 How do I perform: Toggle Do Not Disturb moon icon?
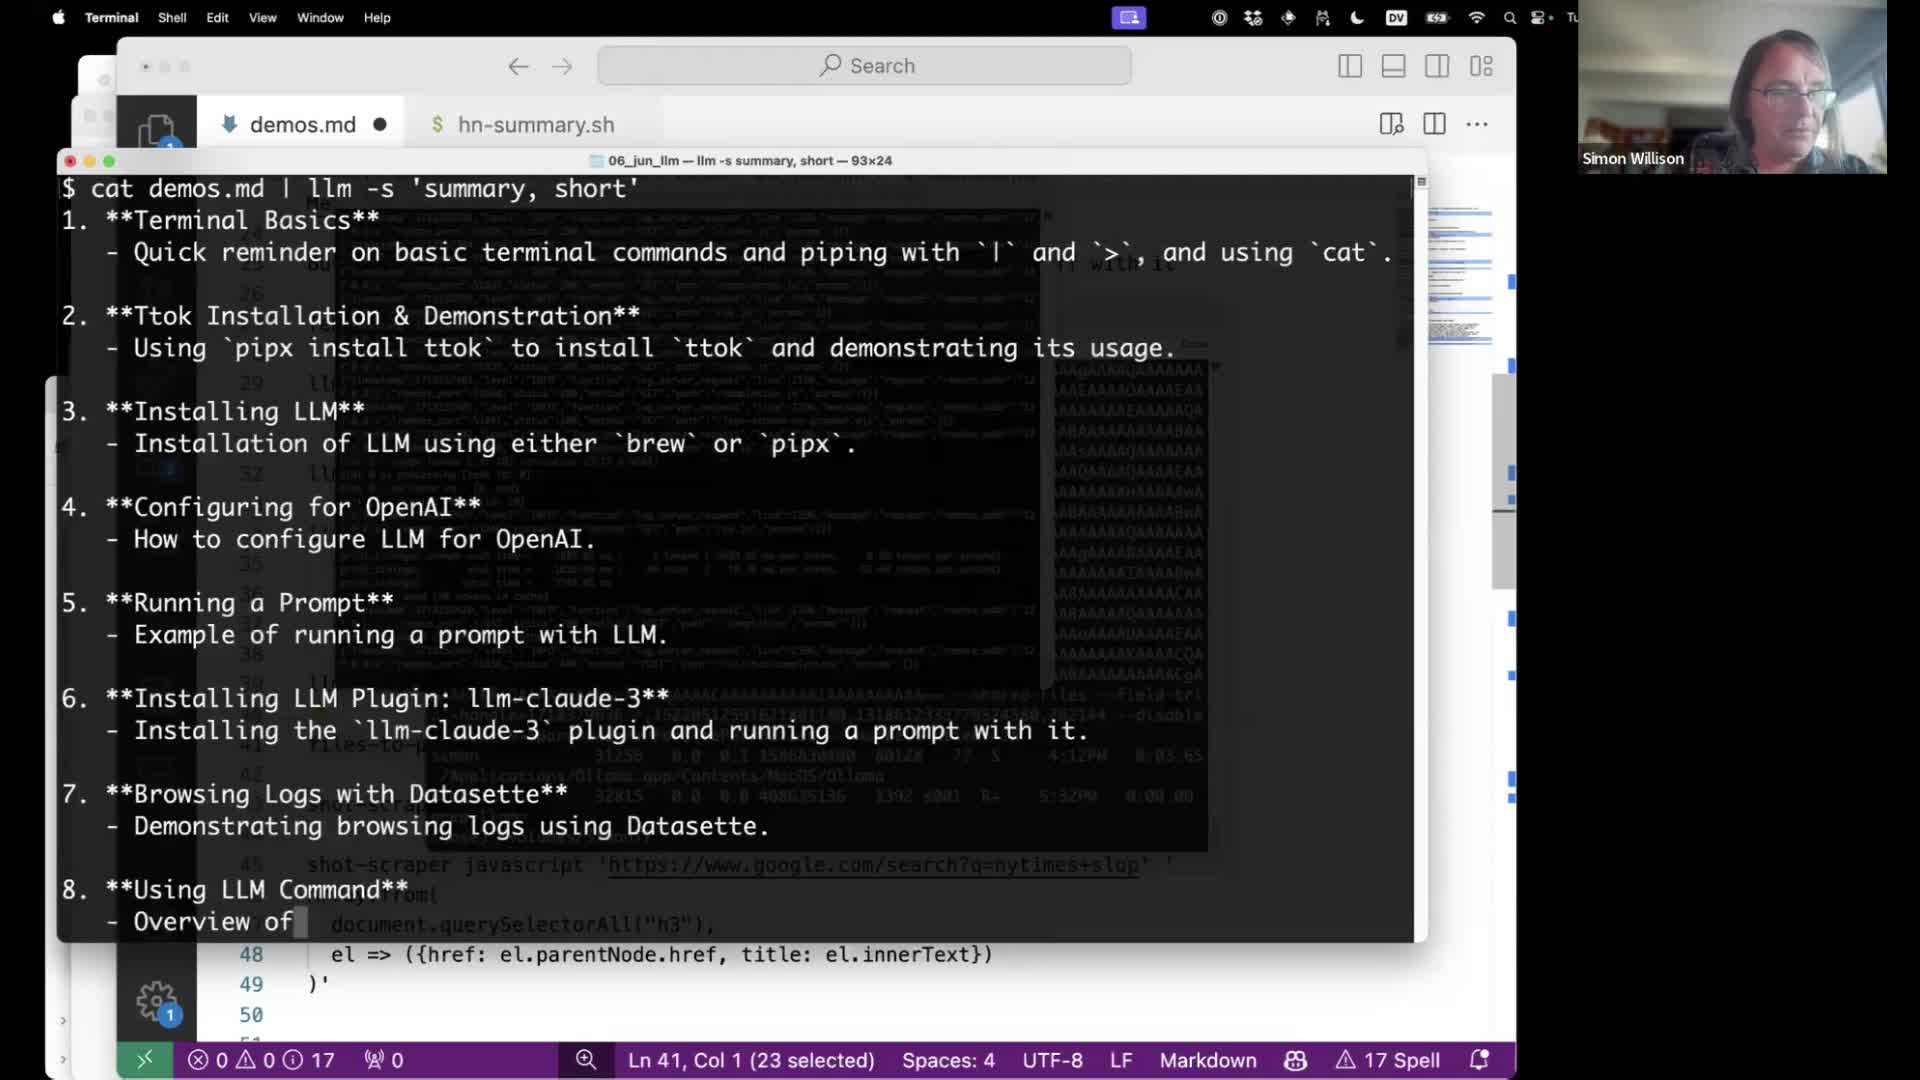tap(1357, 17)
